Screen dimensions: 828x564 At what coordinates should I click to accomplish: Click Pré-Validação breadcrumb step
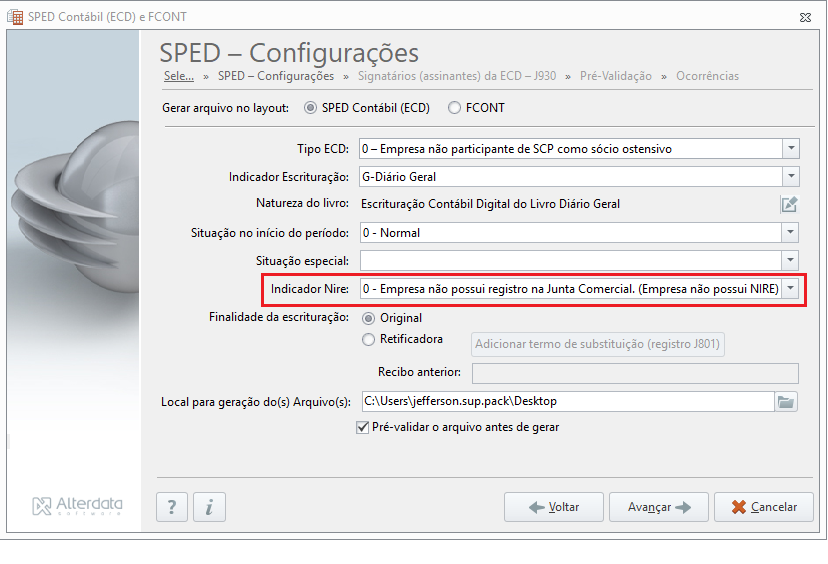(x=616, y=76)
